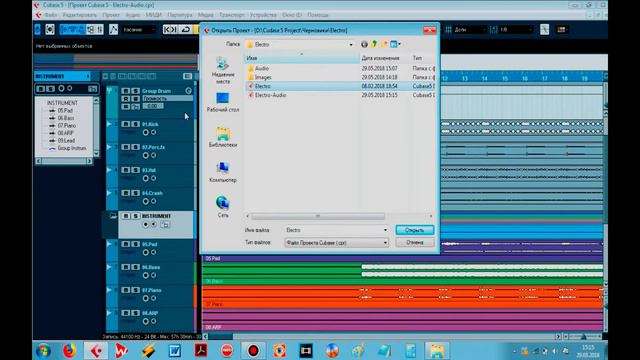Go up one folder level icon
The width and height of the screenshot is (640, 360).
(374, 44)
